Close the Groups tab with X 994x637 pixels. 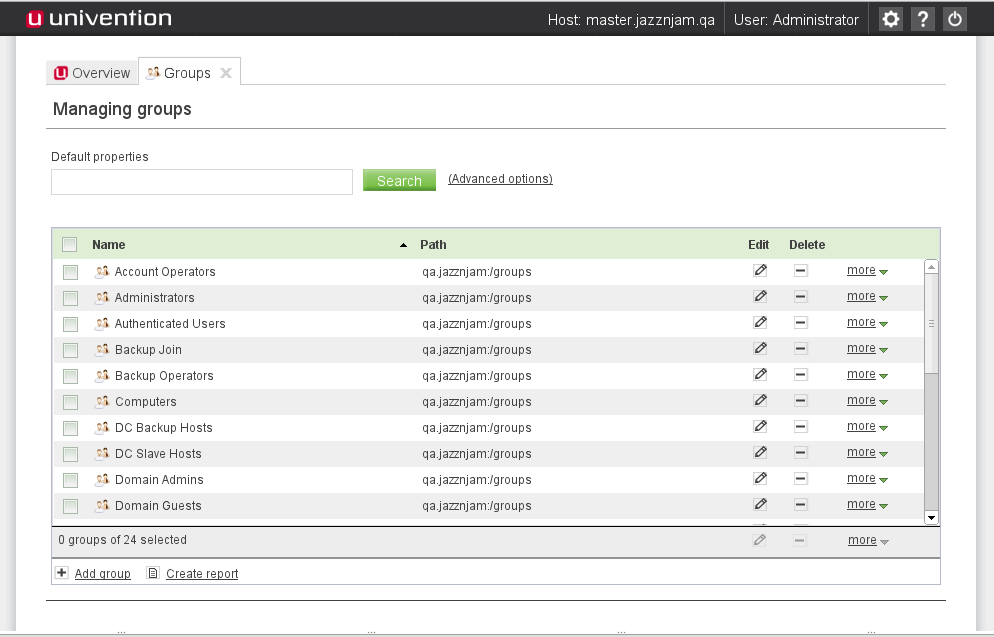click(226, 73)
